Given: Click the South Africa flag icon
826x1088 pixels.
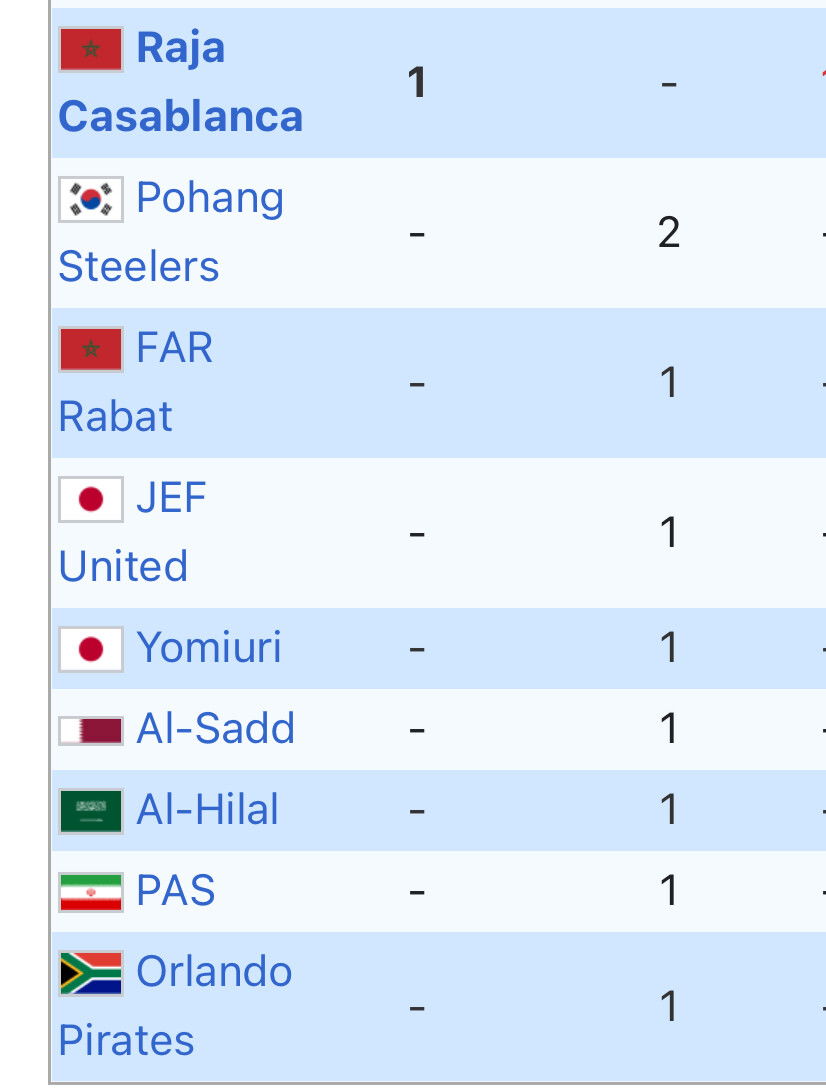Looking at the screenshot, I should 91,973.
